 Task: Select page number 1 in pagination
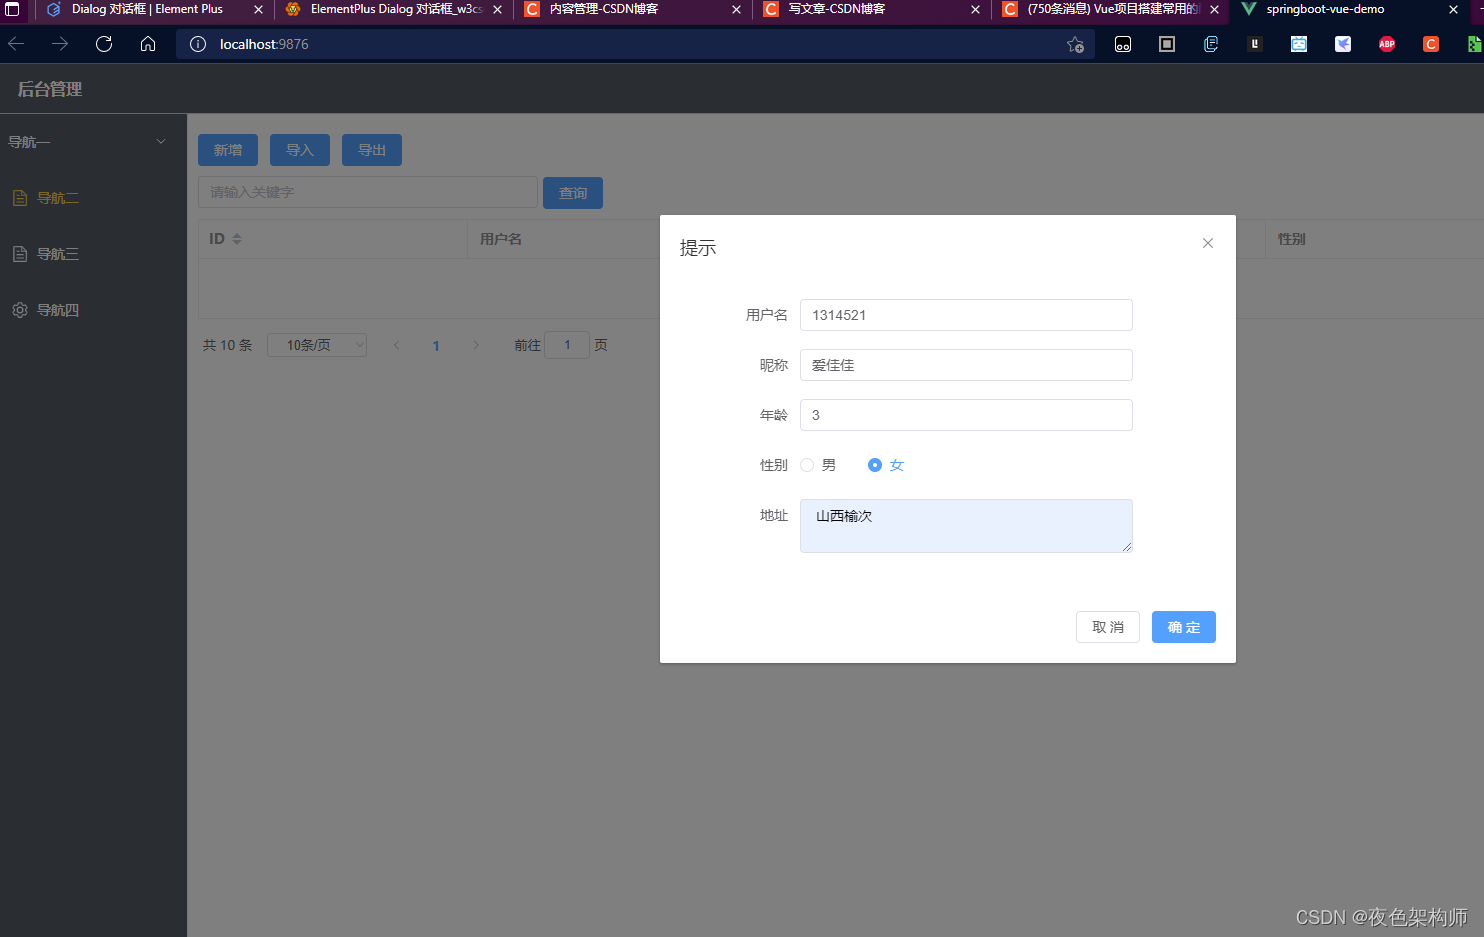(436, 346)
